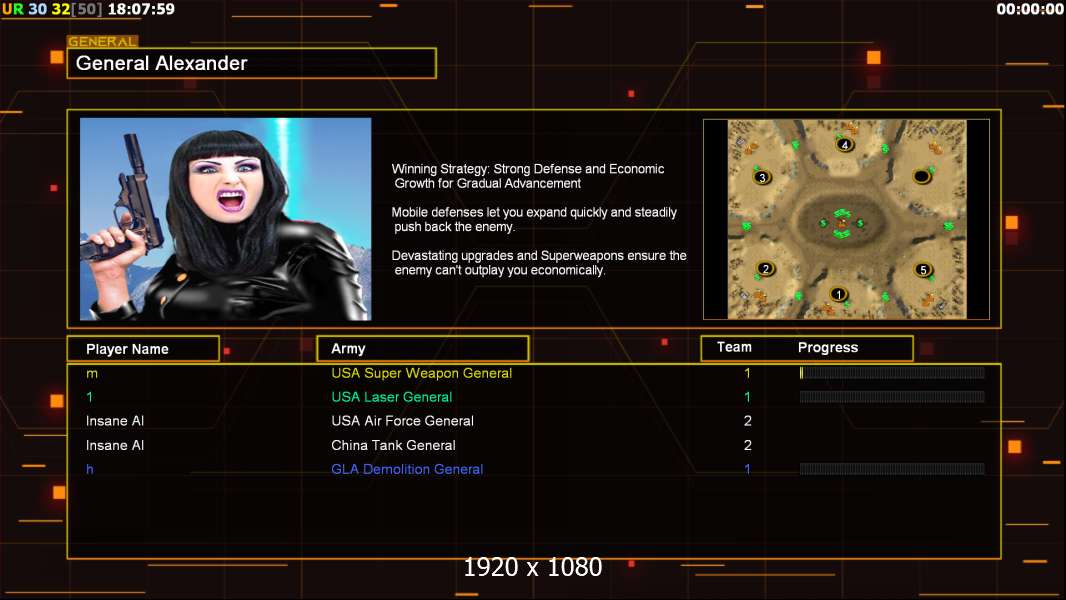The height and width of the screenshot is (600, 1066).
Task: Click the unnumbered black start marker on map
Action: 921,177
